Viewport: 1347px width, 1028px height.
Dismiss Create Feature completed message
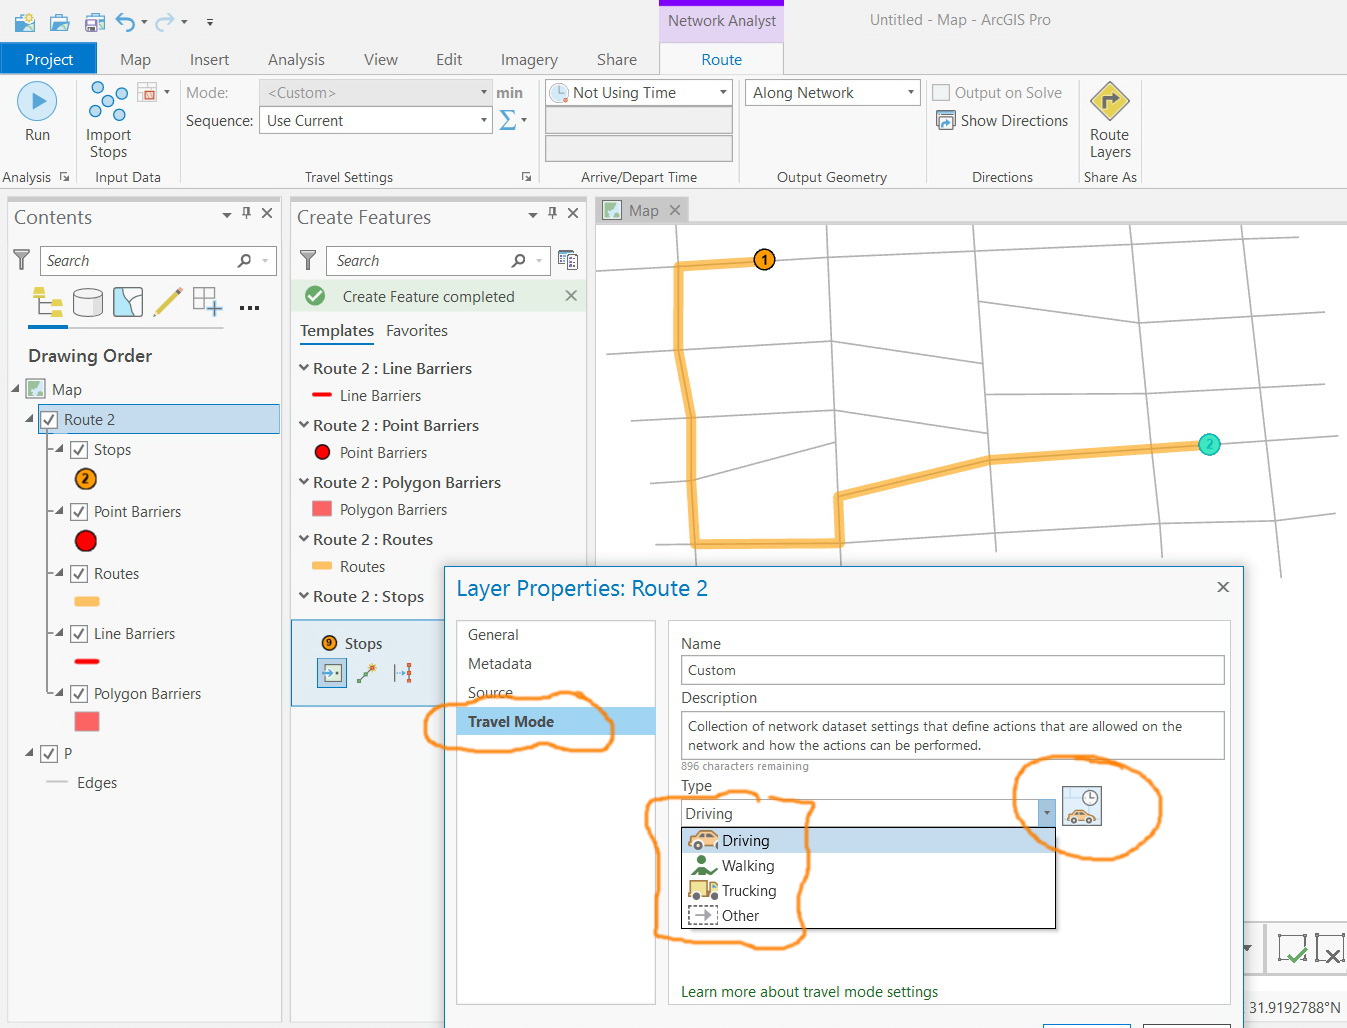tap(571, 296)
